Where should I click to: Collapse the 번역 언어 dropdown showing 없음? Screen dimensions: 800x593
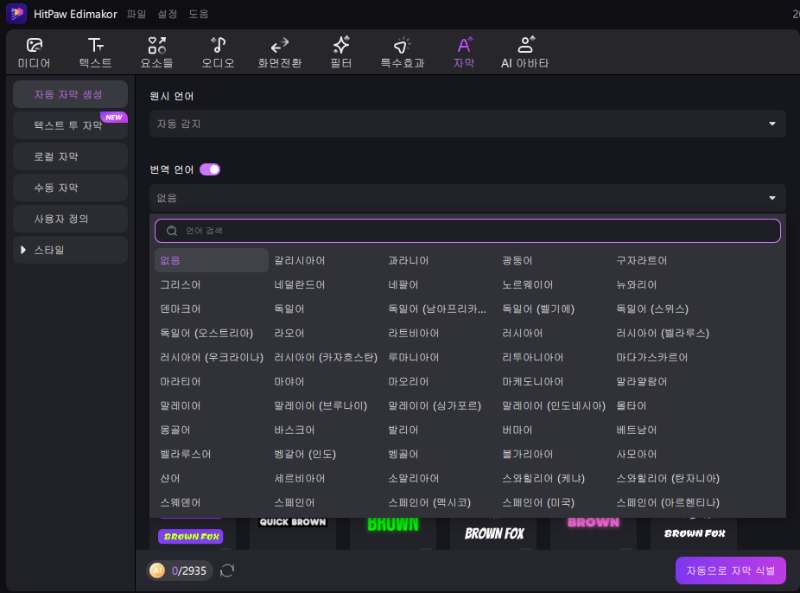pos(467,198)
